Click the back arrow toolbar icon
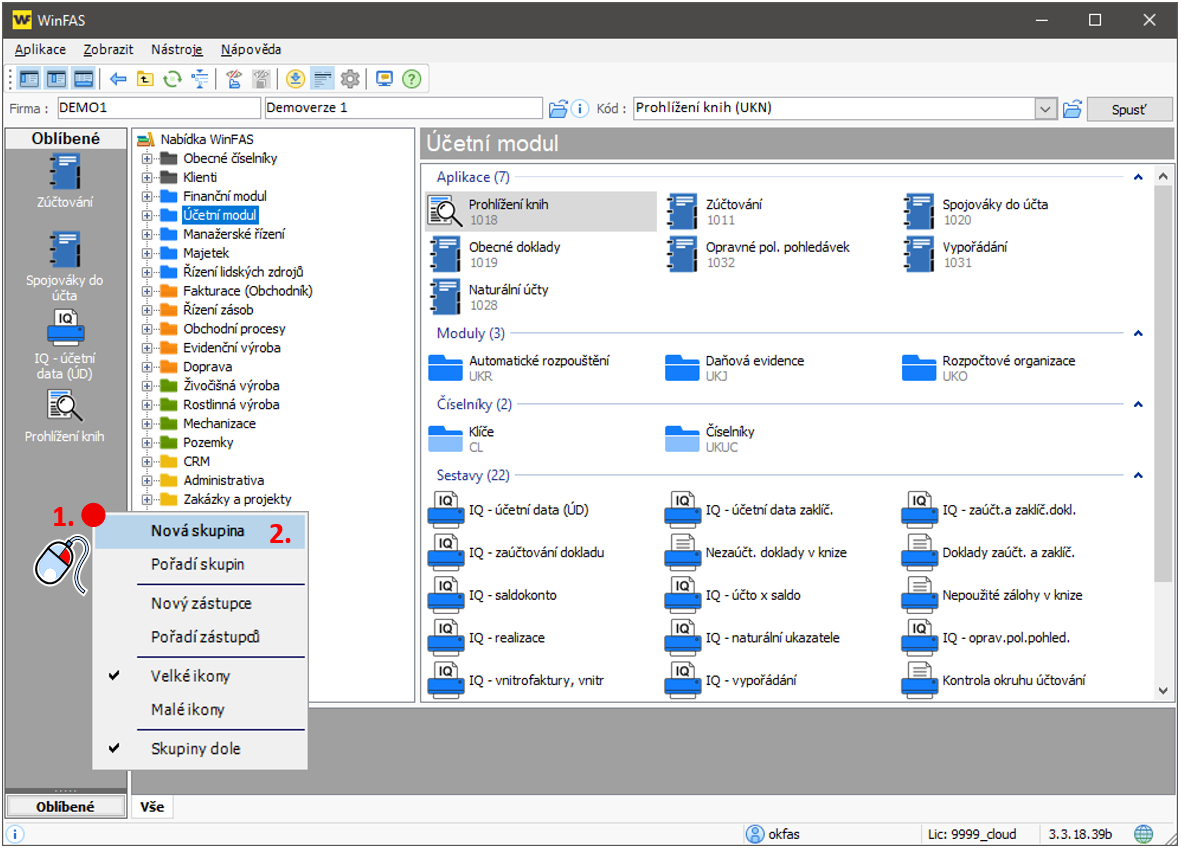 point(118,79)
